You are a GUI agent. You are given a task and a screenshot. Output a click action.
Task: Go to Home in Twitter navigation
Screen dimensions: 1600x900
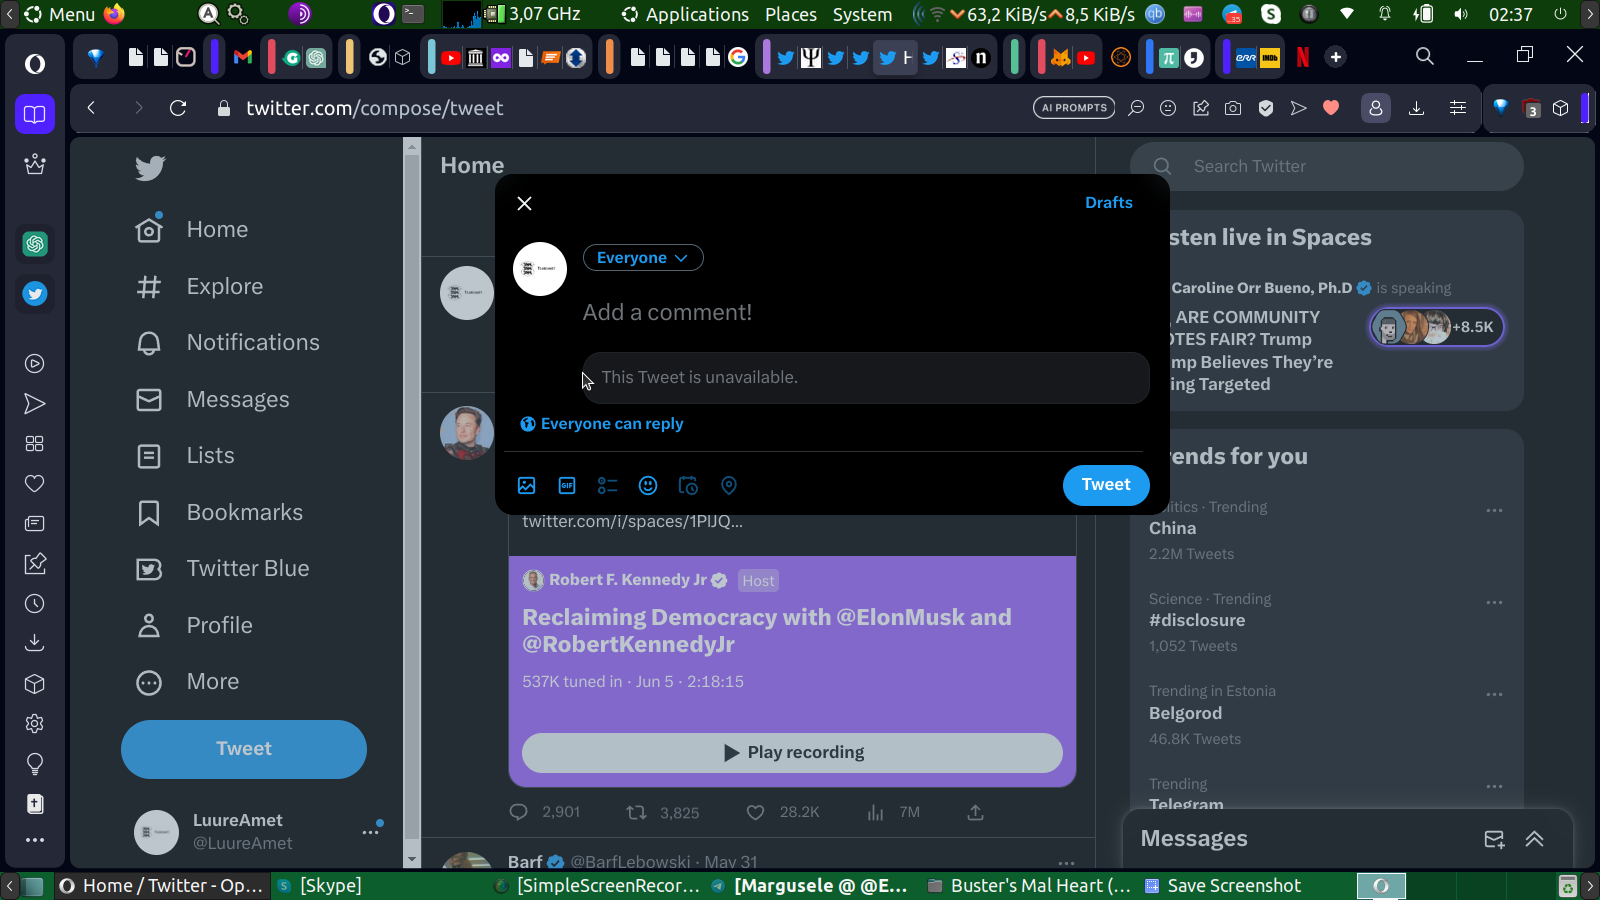[x=192, y=230]
